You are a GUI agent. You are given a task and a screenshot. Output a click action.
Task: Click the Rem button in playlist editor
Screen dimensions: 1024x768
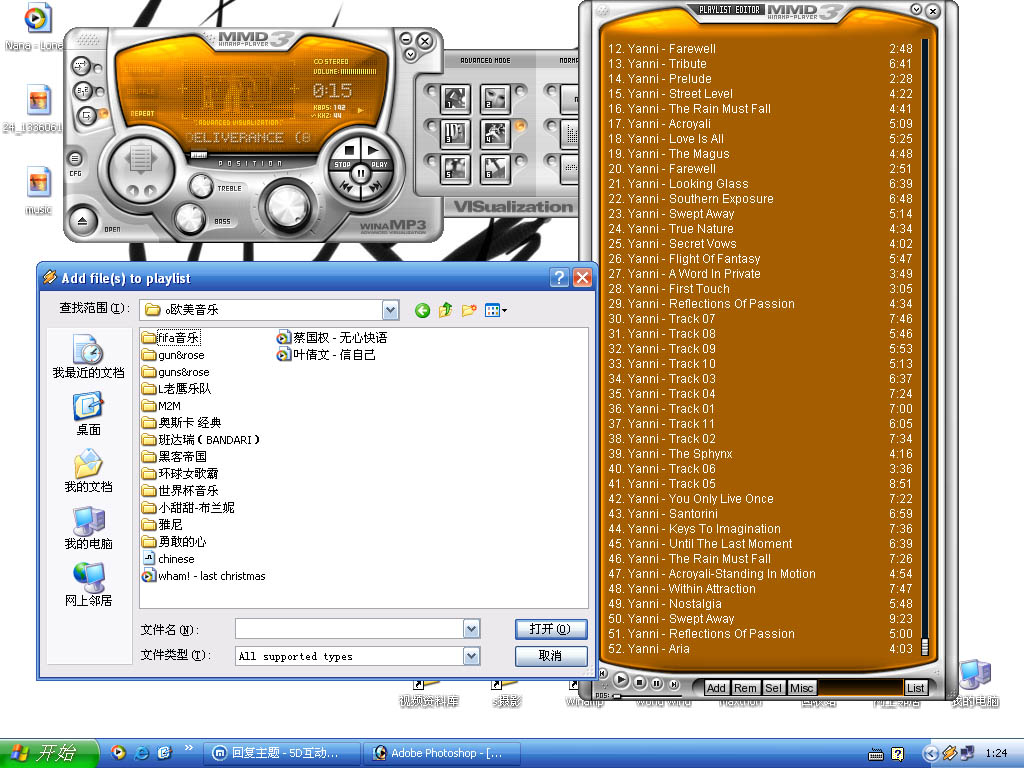pyautogui.click(x=745, y=688)
